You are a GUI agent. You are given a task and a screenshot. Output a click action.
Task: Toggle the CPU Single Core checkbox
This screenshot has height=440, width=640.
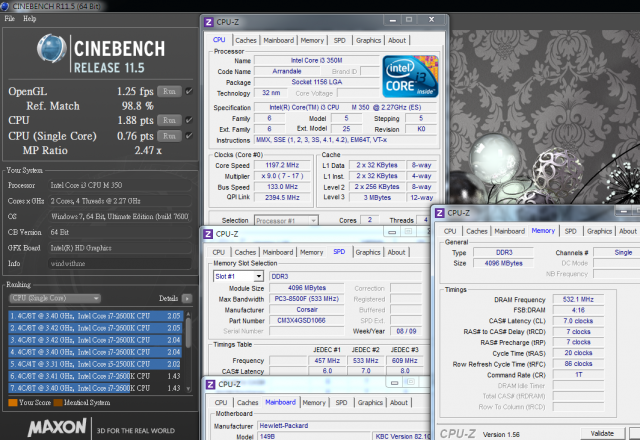189,136
